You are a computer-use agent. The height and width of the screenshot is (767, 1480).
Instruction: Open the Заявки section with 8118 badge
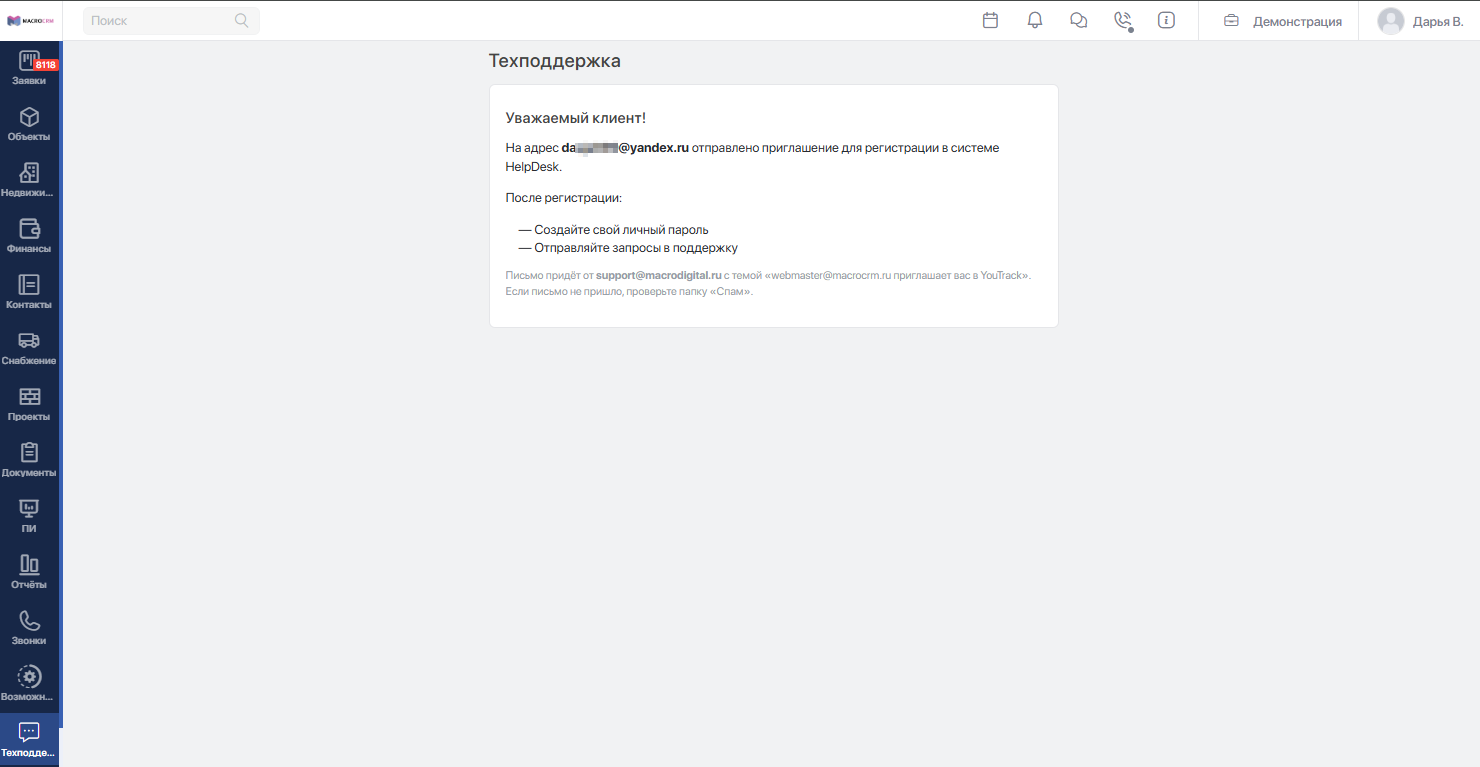tap(29, 69)
